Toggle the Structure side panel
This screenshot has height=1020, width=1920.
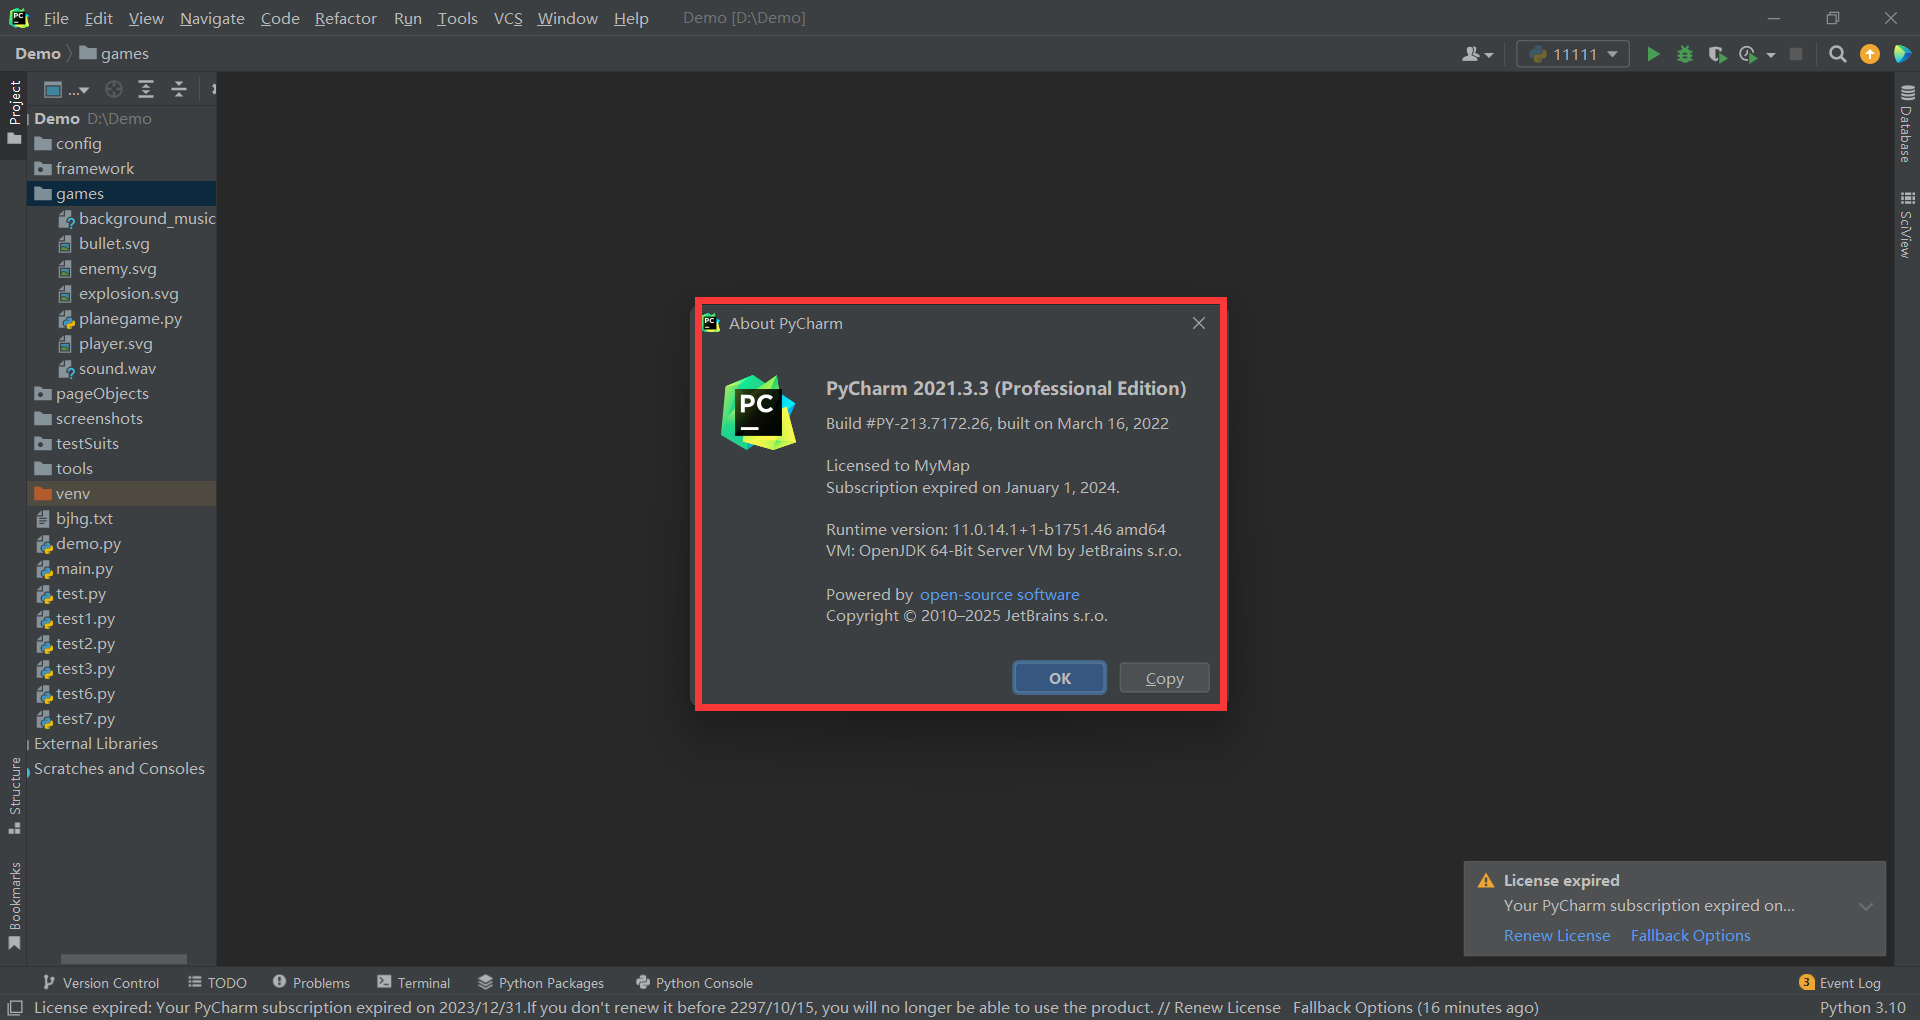(x=14, y=796)
